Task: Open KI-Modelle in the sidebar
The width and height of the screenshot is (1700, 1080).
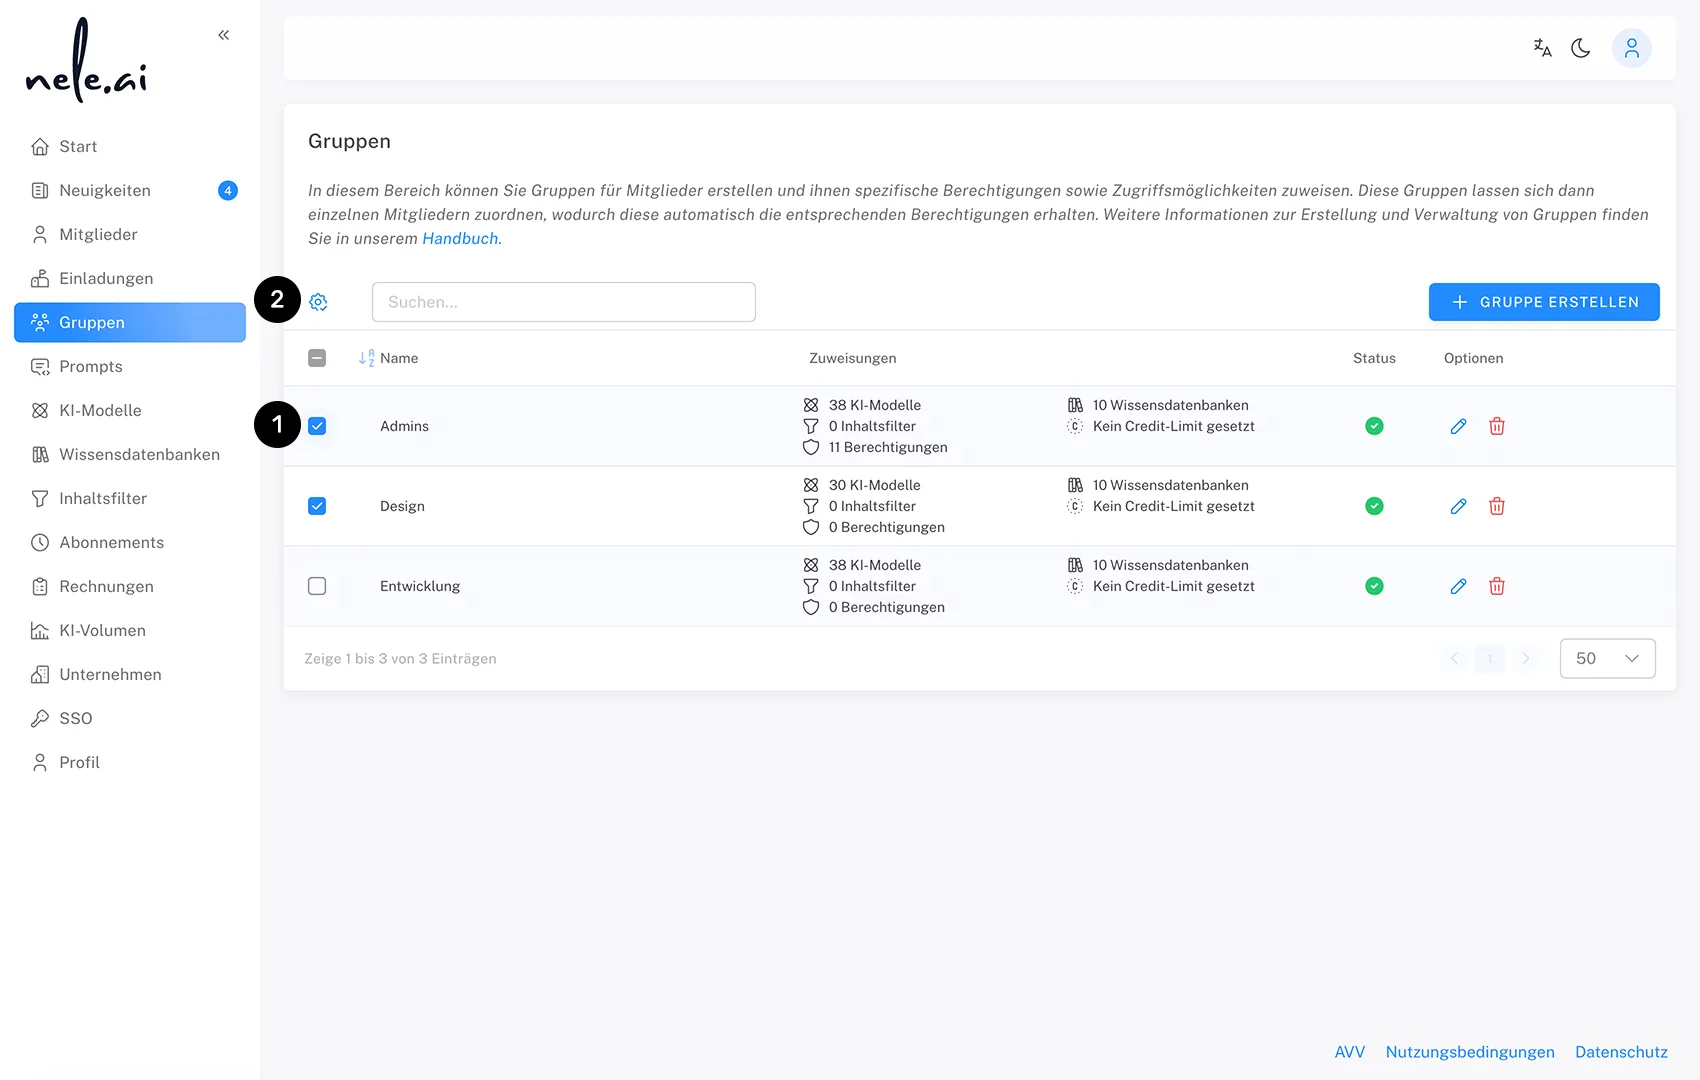Action: (130, 410)
